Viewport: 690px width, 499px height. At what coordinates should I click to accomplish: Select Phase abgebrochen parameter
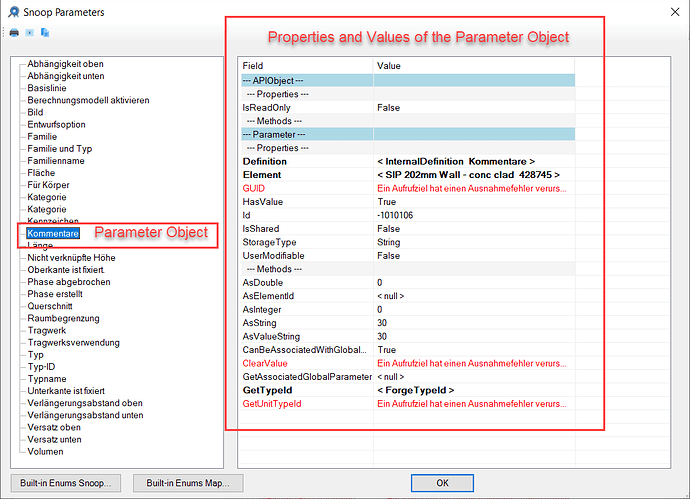click(69, 282)
